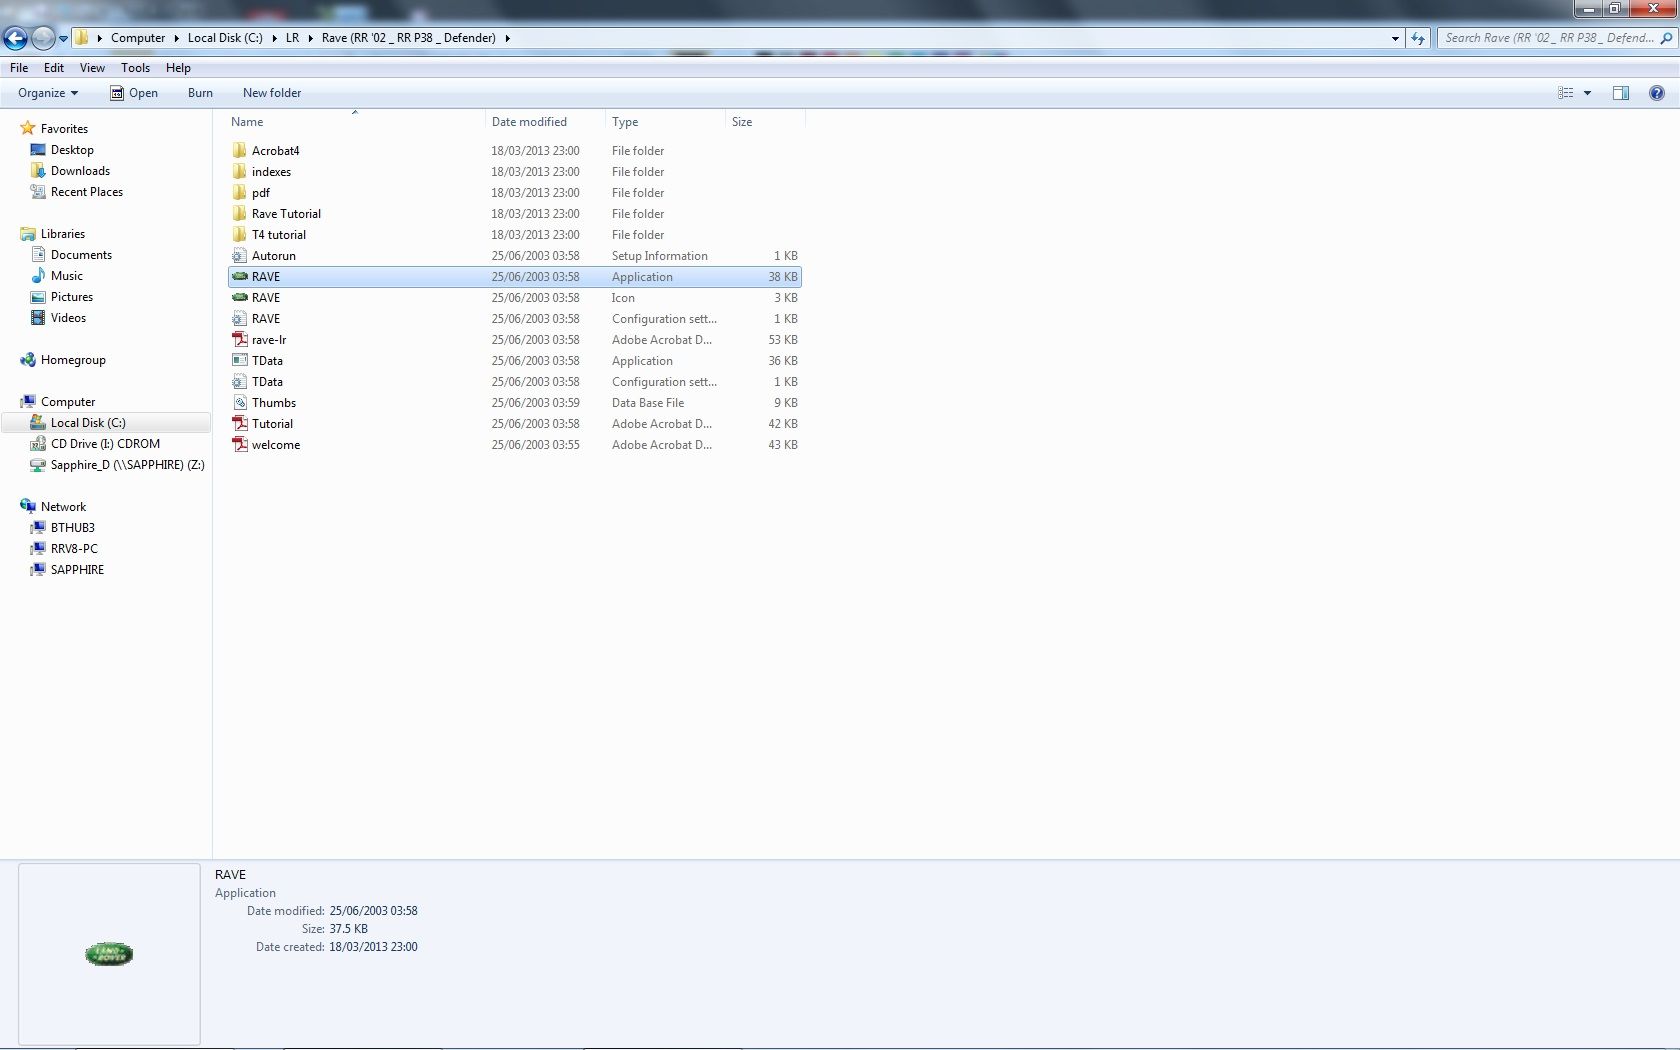Select the Rave Tutorial folder icon
The height and width of the screenshot is (1050, 1680).
coord(239,214)
